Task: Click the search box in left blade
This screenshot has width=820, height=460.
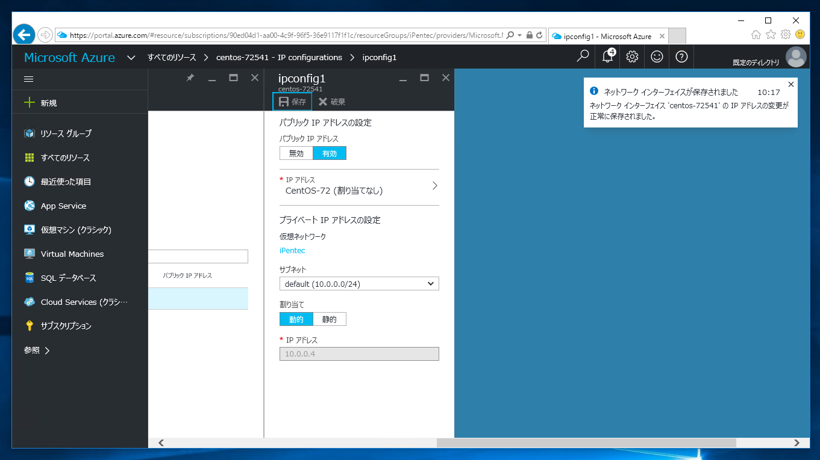Action: (x=198, y=256)
